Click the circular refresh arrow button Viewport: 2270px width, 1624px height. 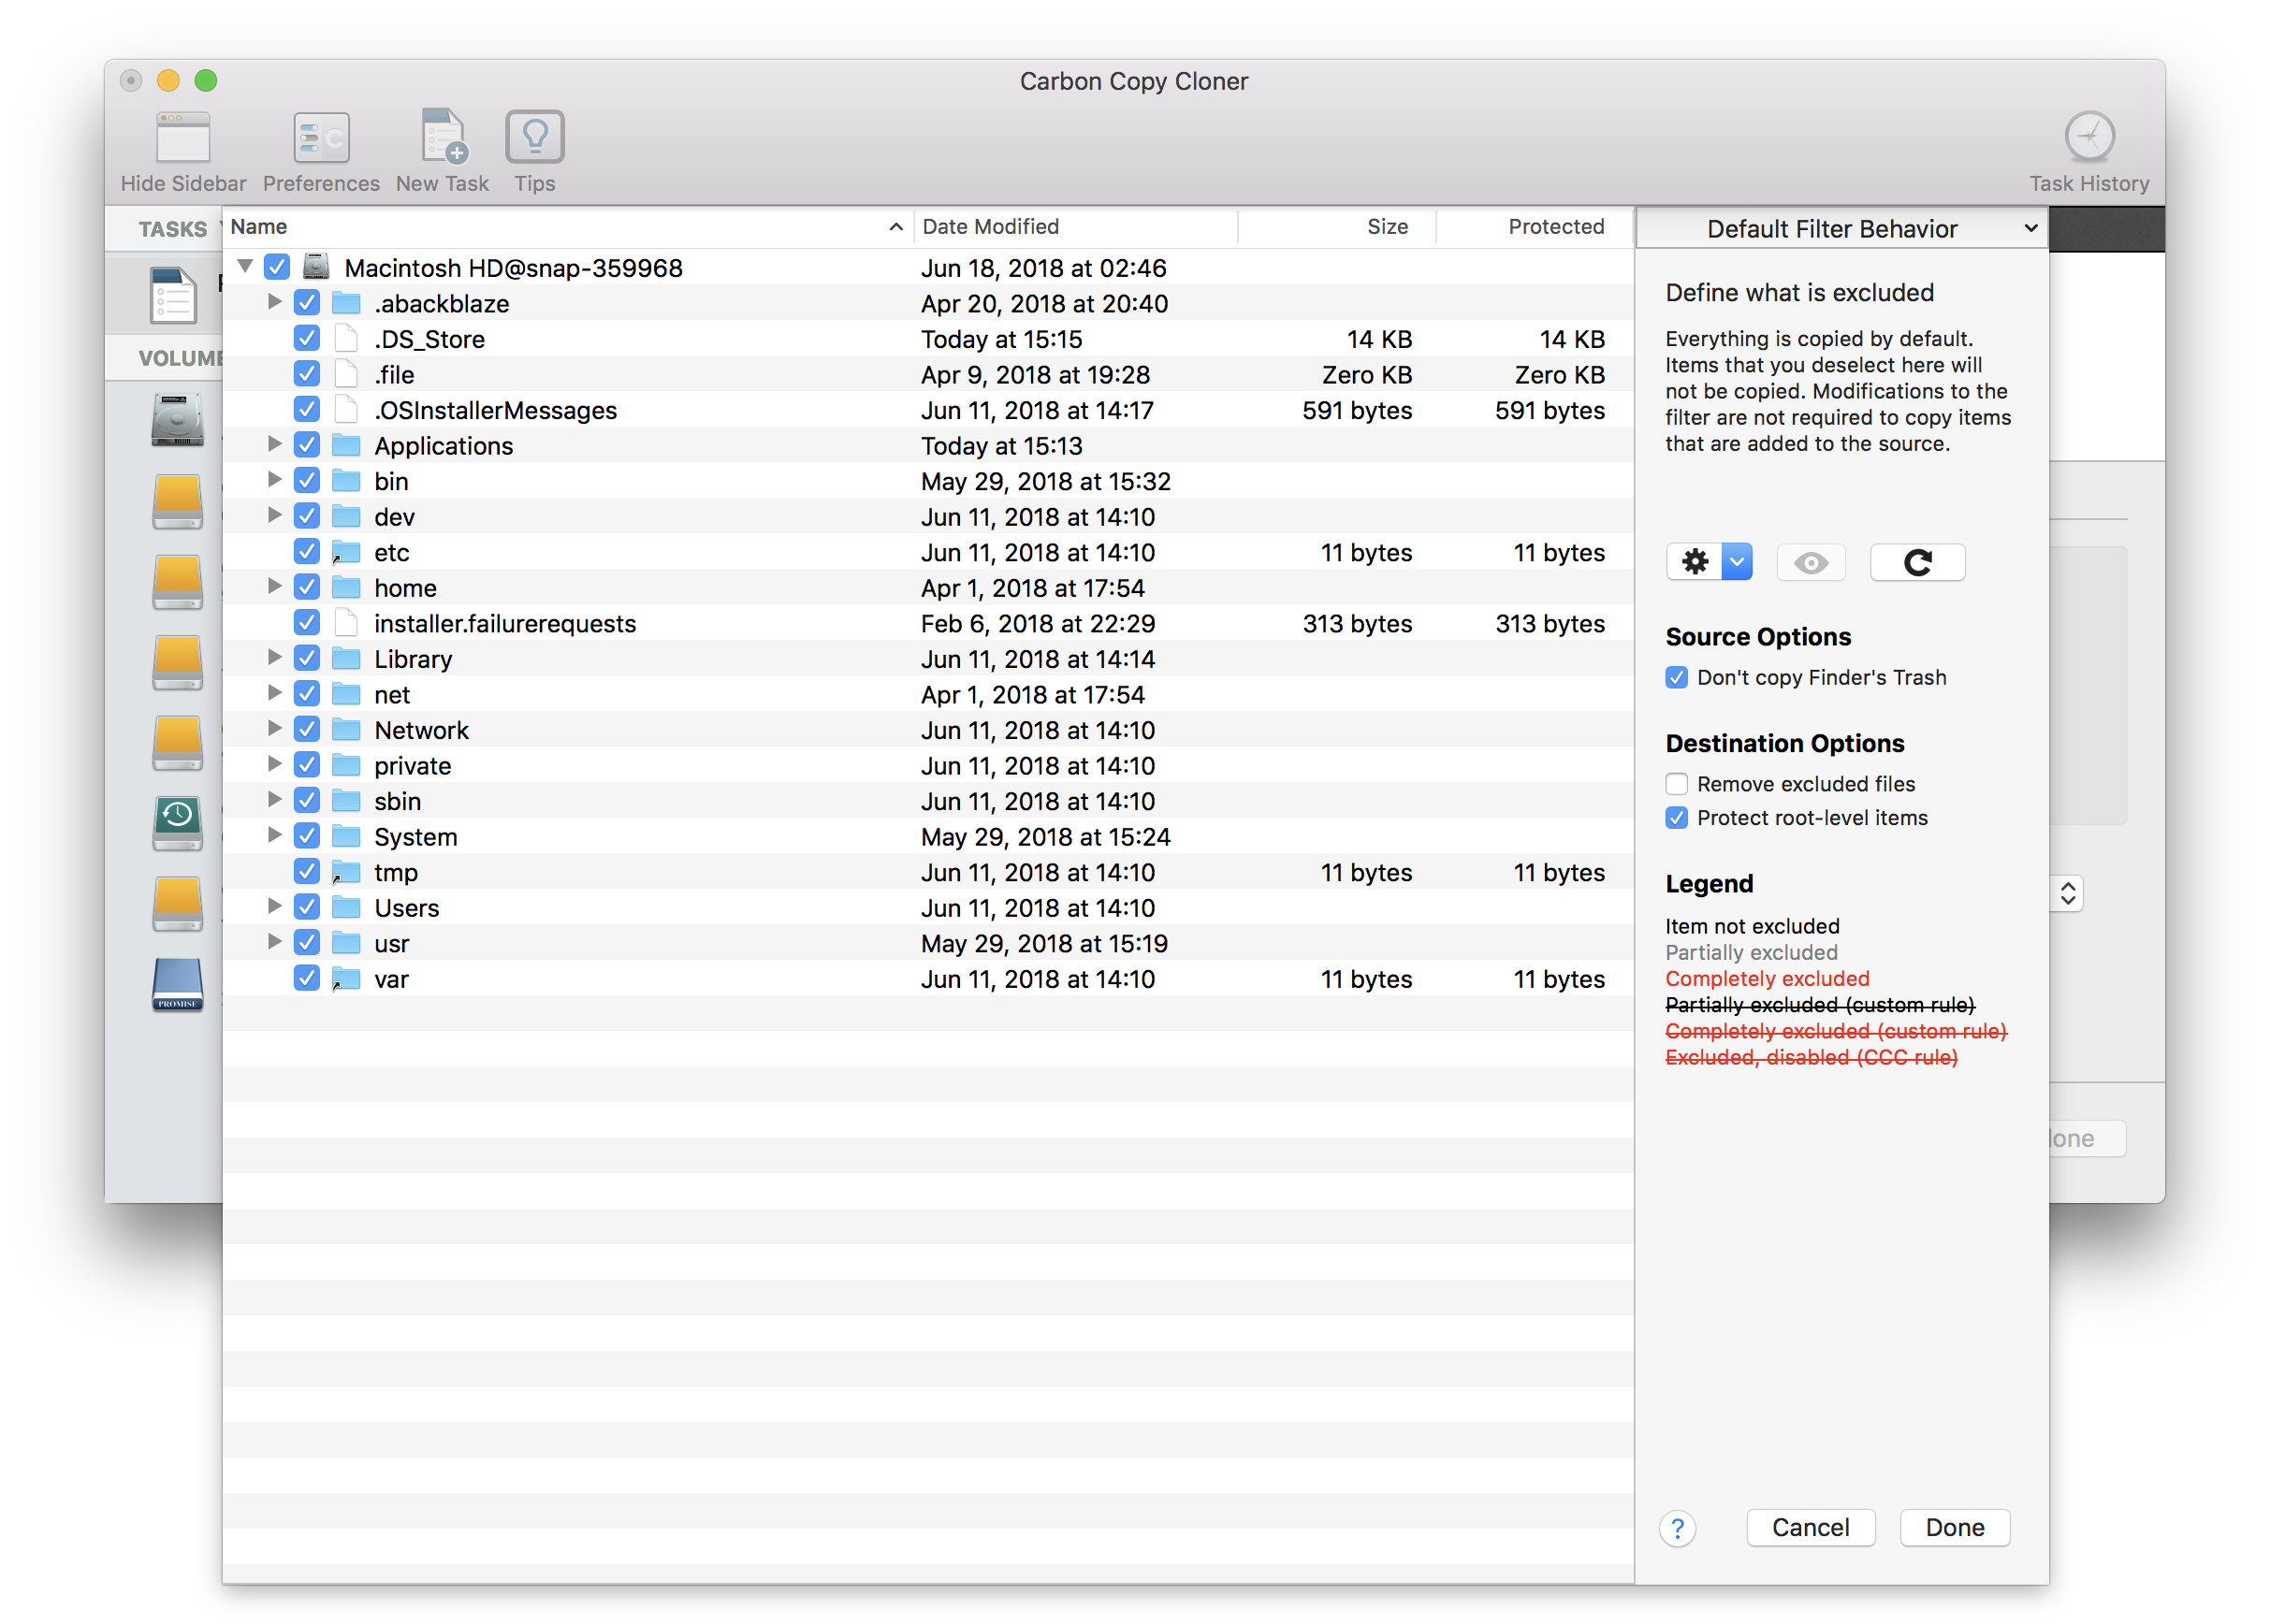point(1917,562)
